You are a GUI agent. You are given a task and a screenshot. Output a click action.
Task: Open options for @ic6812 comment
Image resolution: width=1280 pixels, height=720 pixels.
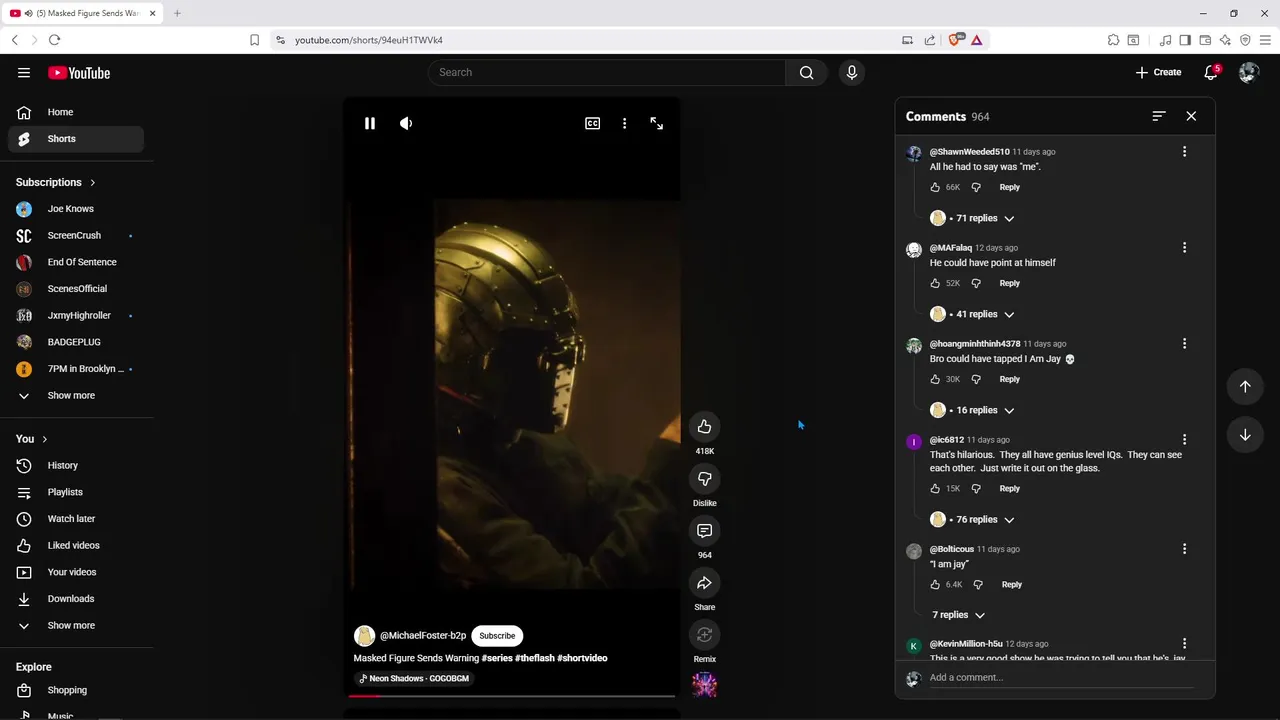click(1184, 440)
